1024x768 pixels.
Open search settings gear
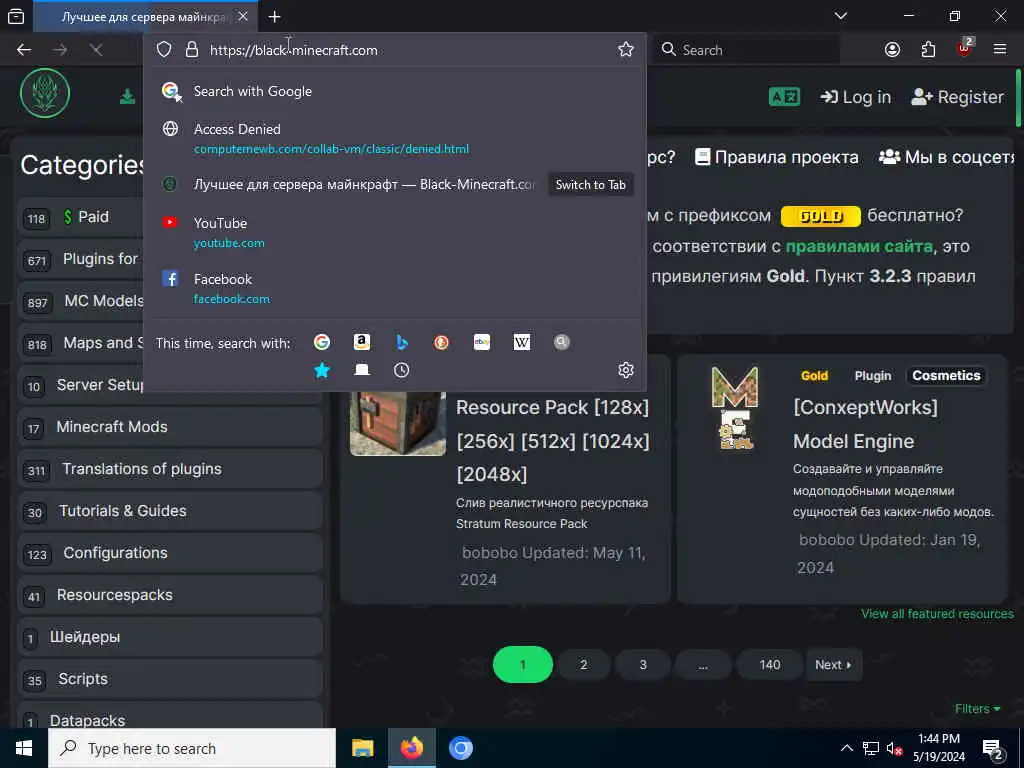click(x=626, y=370)
